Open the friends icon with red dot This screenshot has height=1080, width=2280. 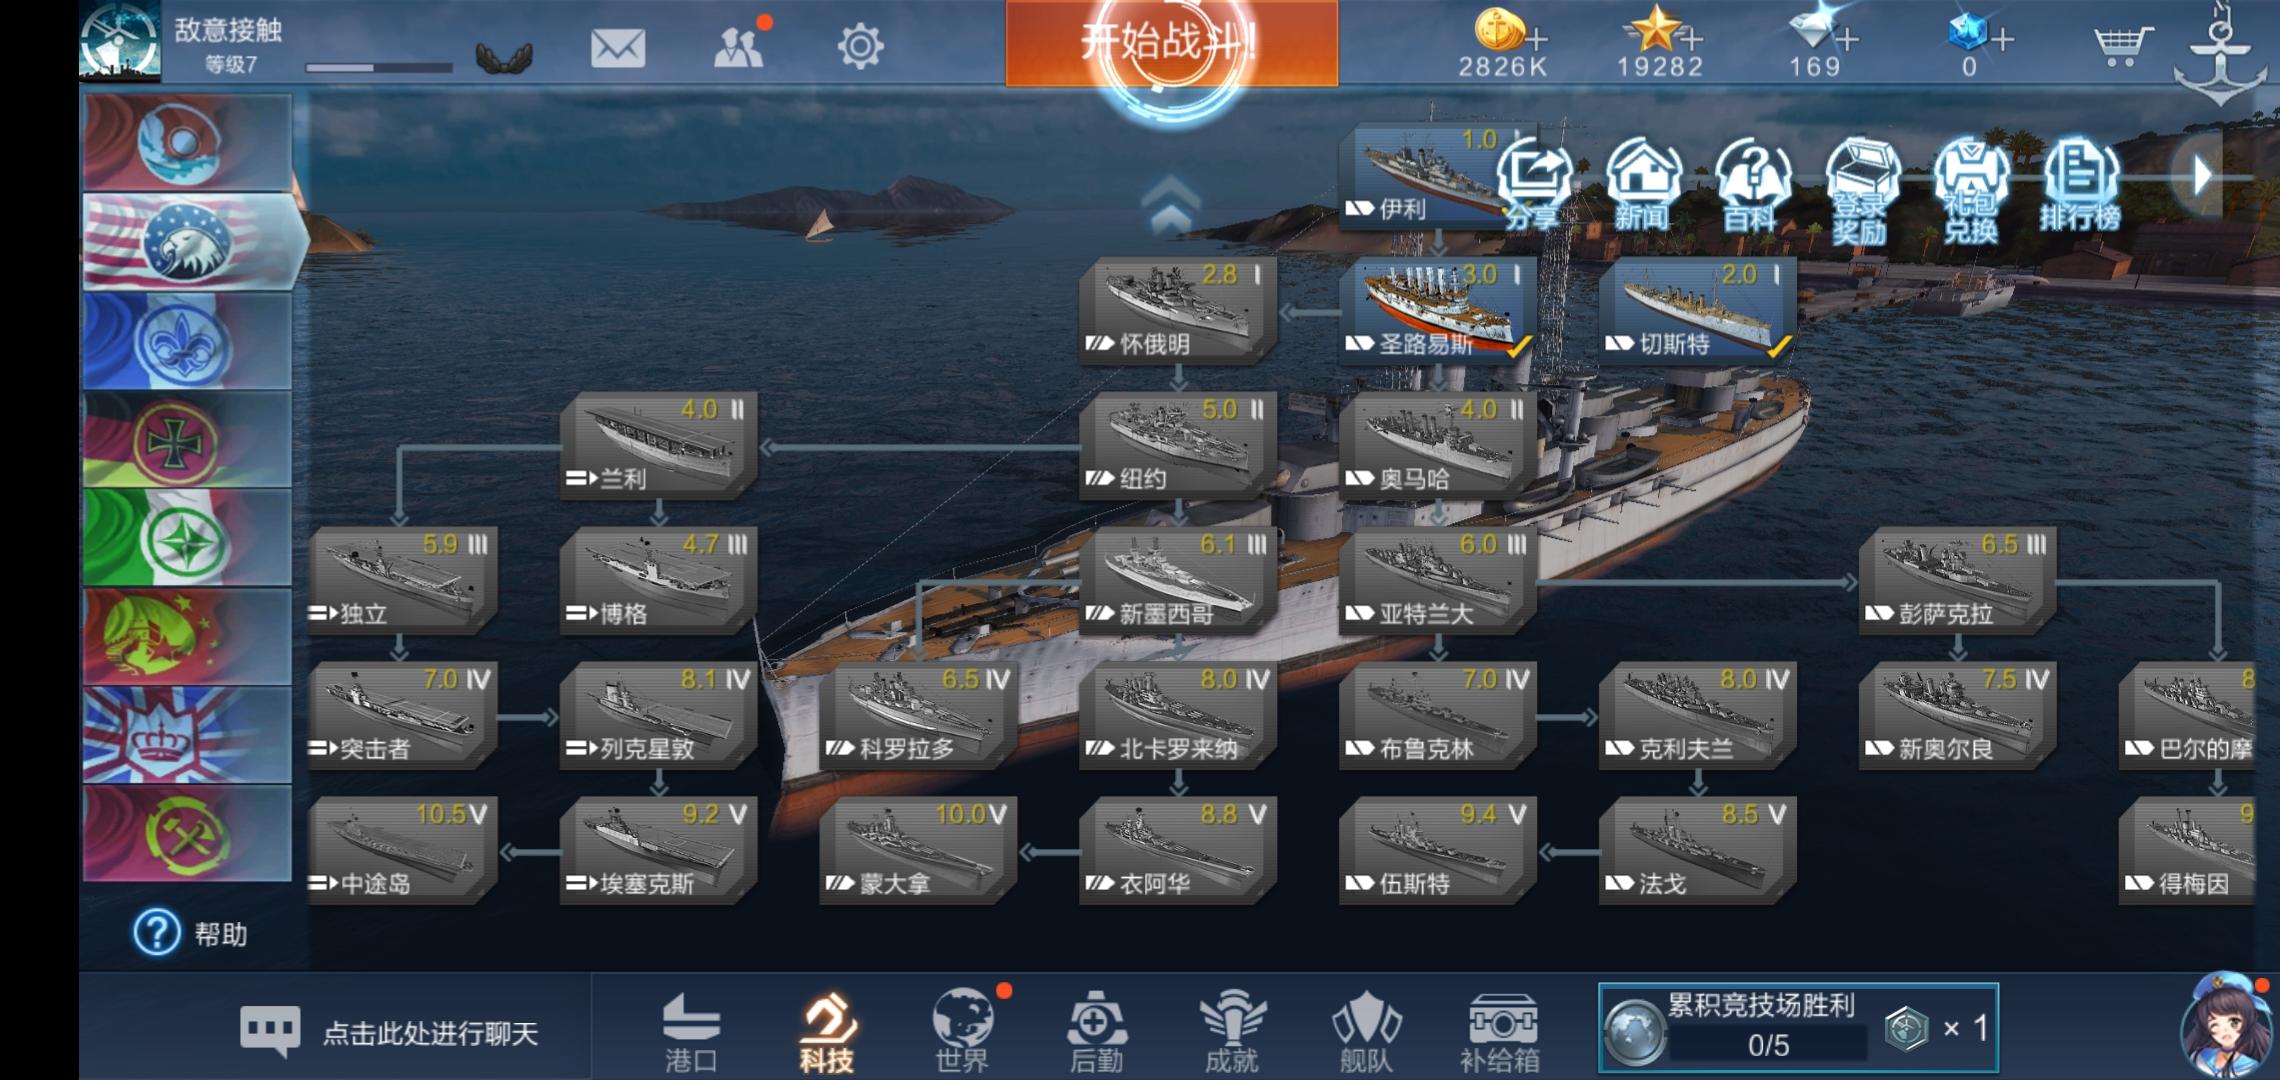coord(741,44)
